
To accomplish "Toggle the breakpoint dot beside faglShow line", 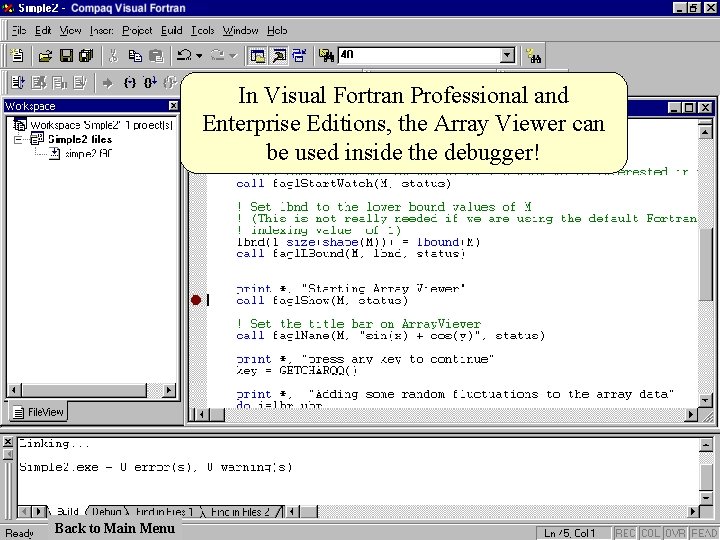I will pos(196,300).
